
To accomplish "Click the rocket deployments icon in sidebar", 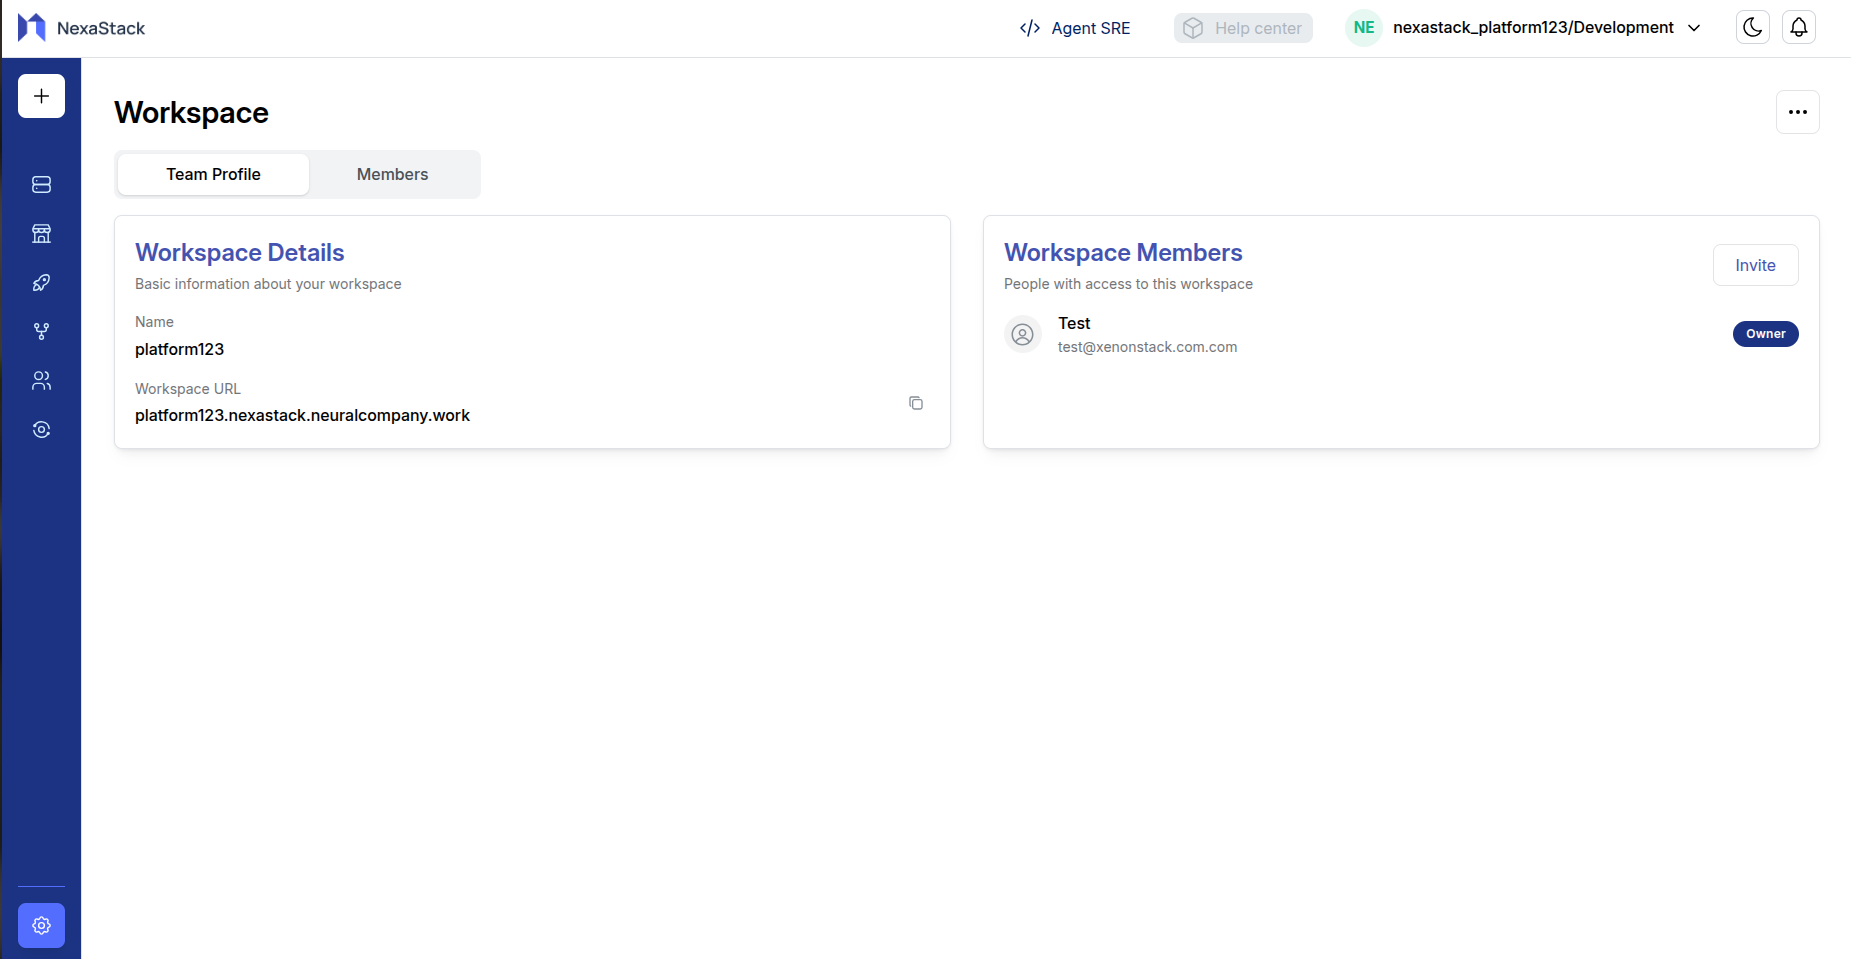I will point(41,282).
